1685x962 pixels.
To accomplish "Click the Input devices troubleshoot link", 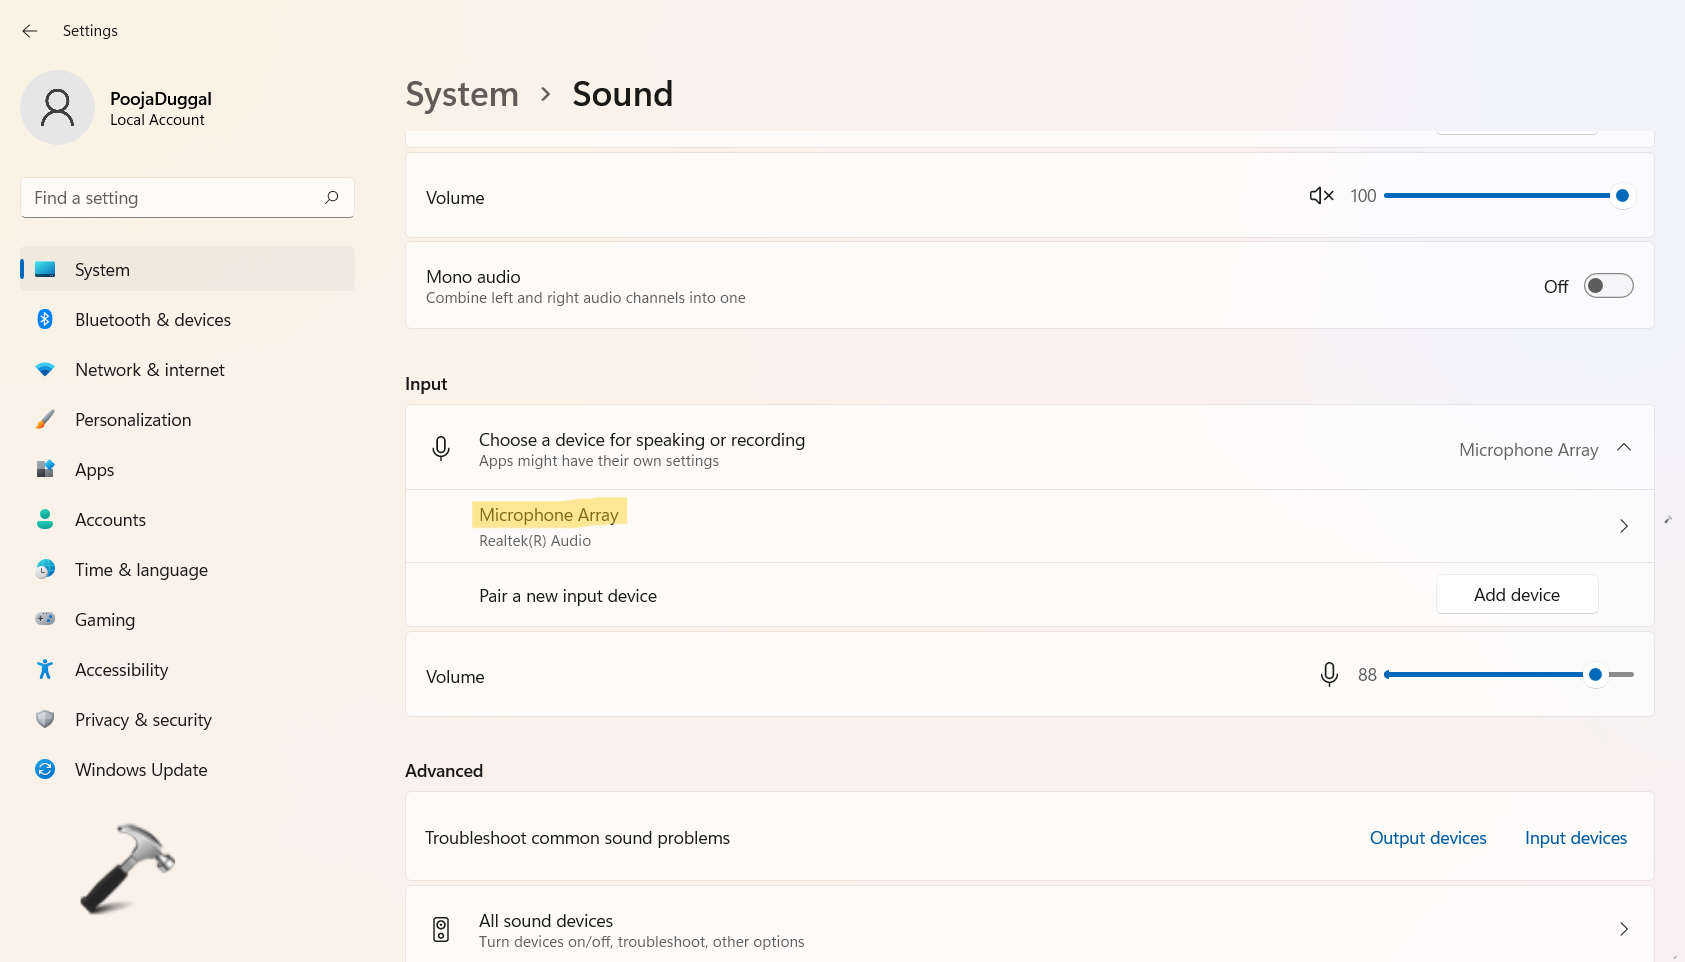I will point(1575,838).
